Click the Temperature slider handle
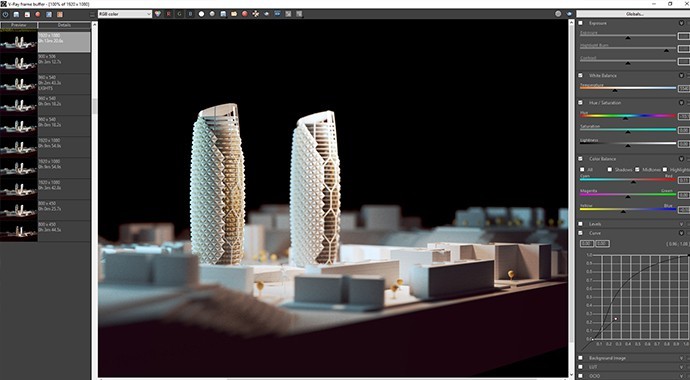Image resolution: width=690 pixels, height=380 pixels. [x=615, y=91]
